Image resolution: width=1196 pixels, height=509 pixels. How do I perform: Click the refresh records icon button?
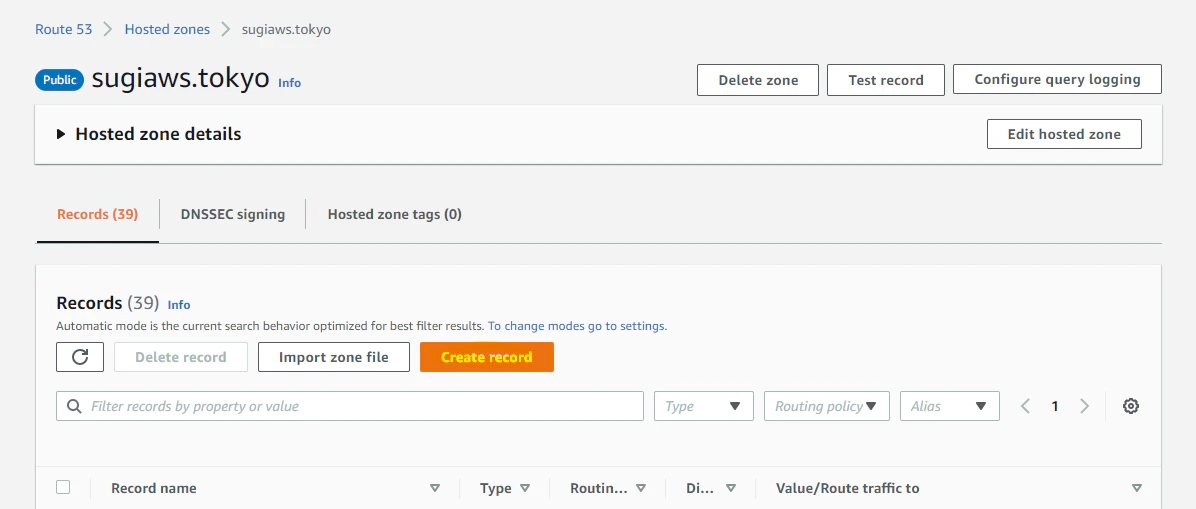click(80, 357)
